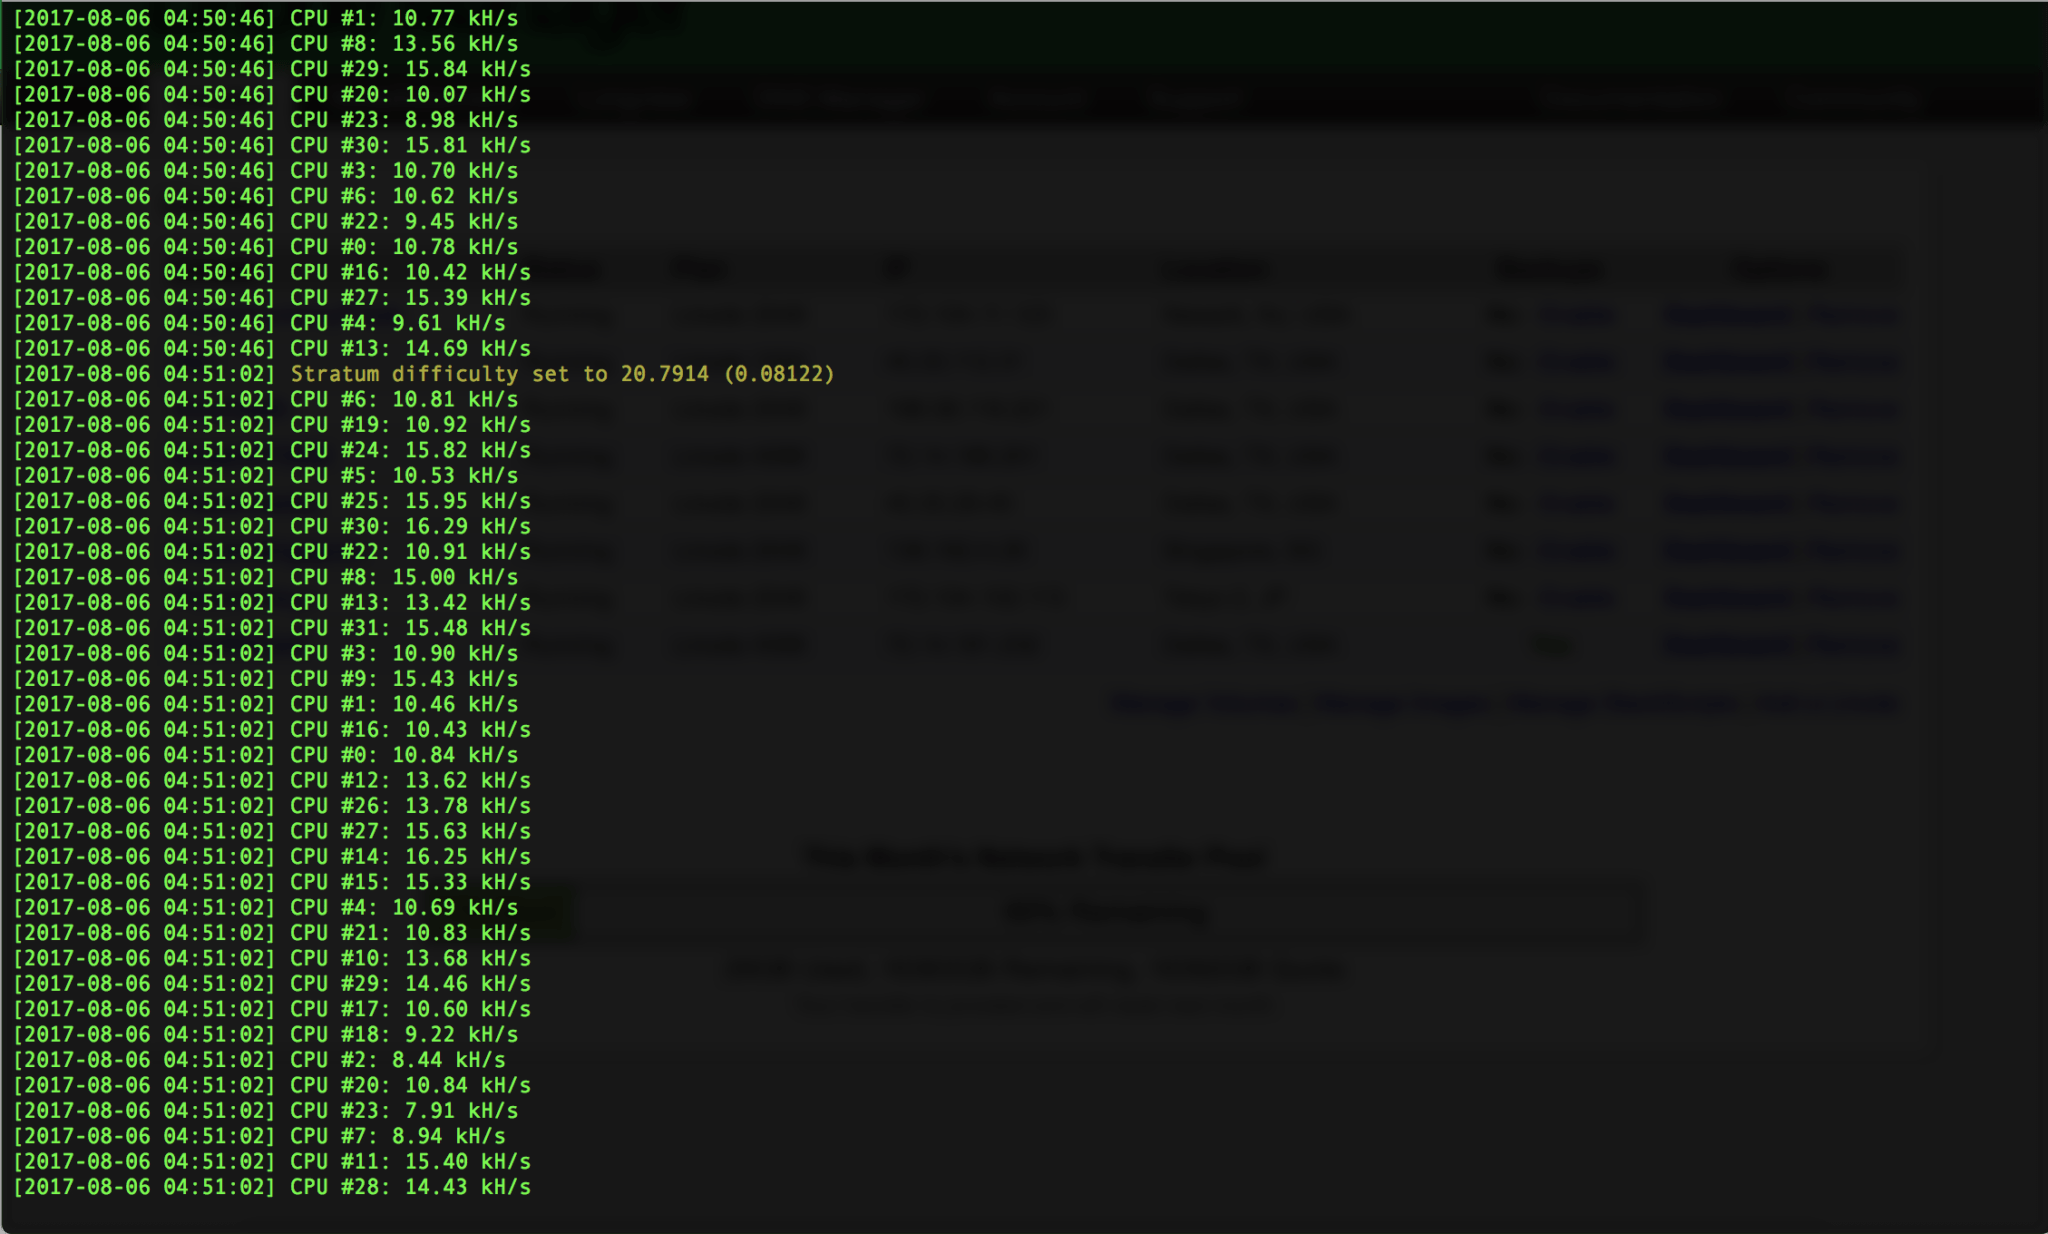Click the 'CPU #20: 10.84 kH/s' line
The image size is (2048, 1234).
tap(271, 1085)
